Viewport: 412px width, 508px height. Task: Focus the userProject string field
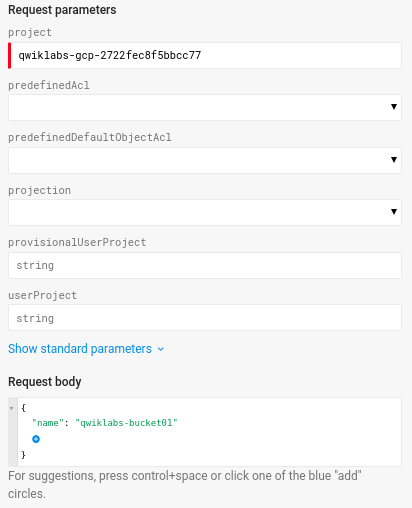205,318
